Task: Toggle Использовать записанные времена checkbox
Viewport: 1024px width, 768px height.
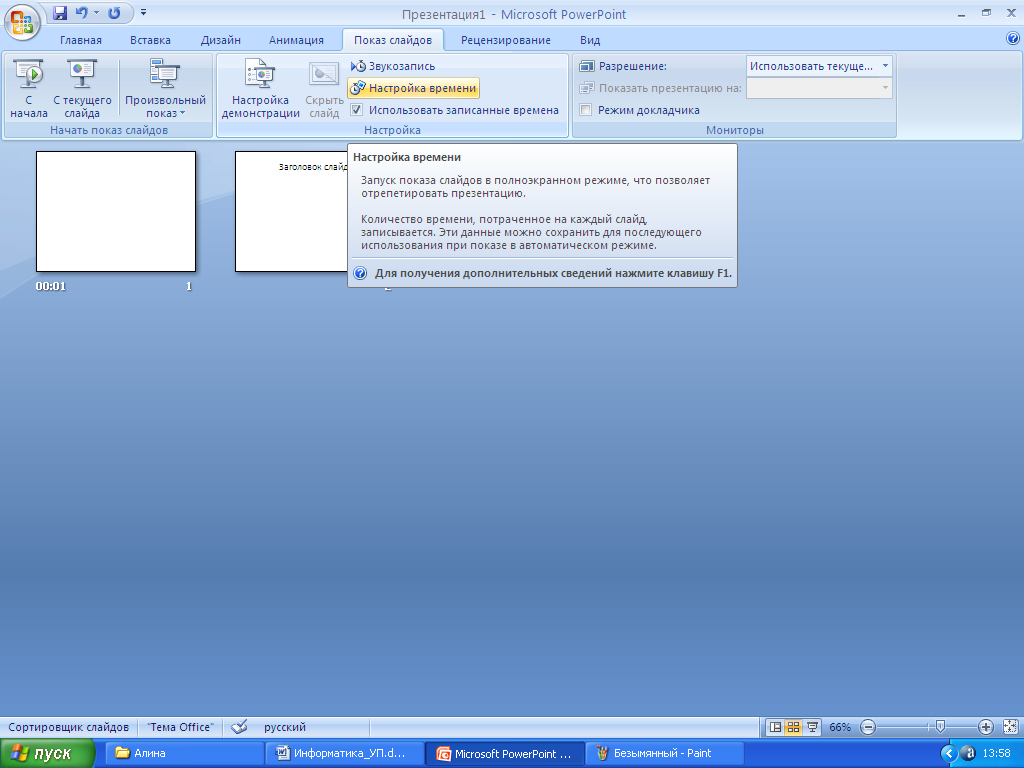Action: pyautogui.click(x=357, y=110)
